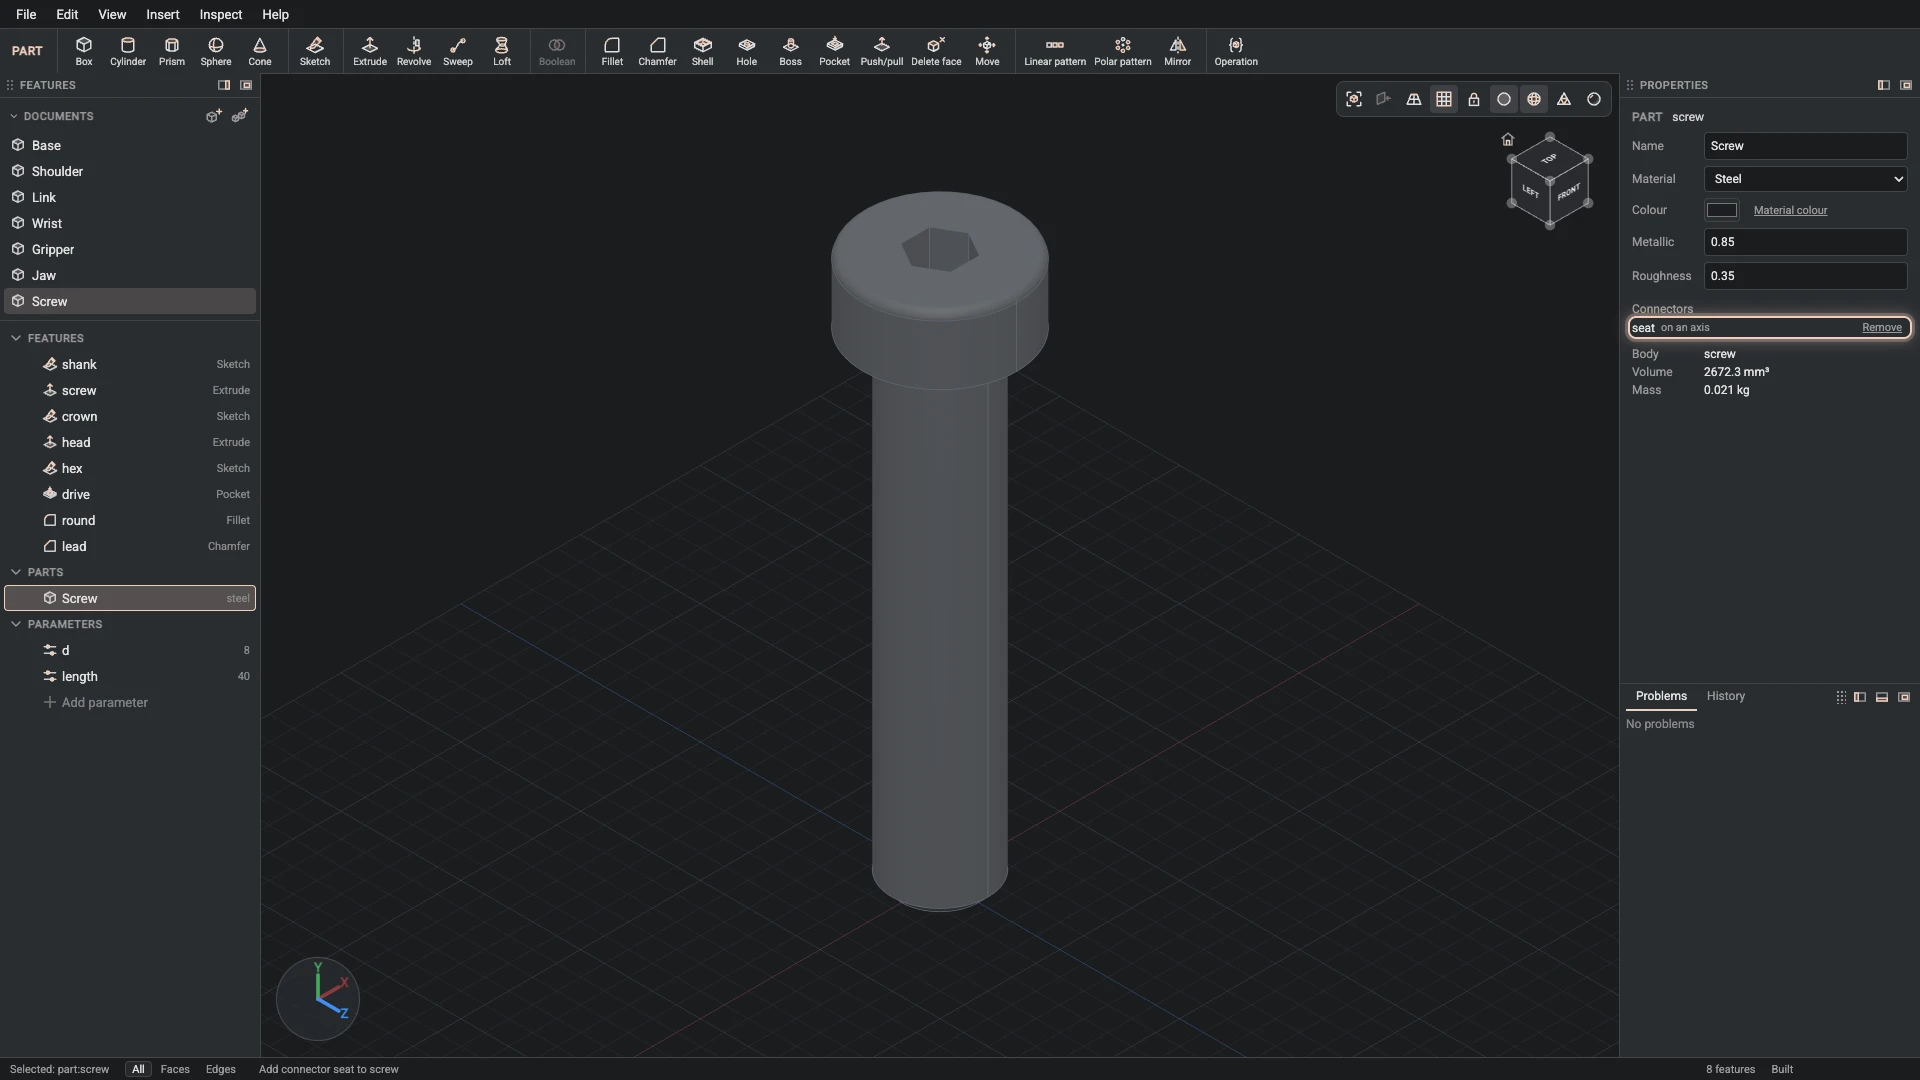
Task: Use the Shell tool
Action: (703, 51)
